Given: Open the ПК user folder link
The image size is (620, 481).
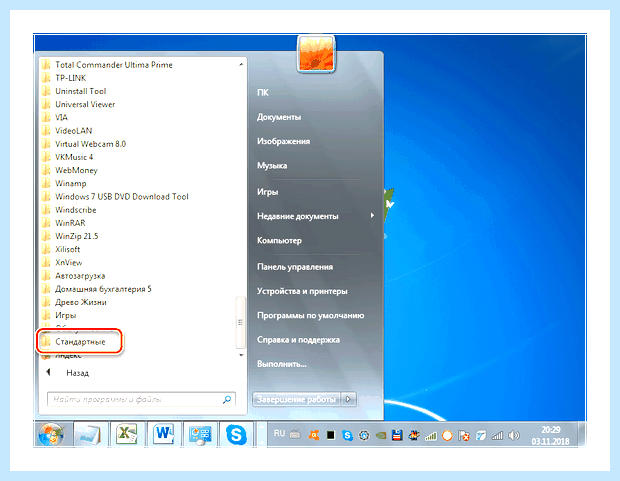Looking at the screenshot, I should [x=263, y=93].
